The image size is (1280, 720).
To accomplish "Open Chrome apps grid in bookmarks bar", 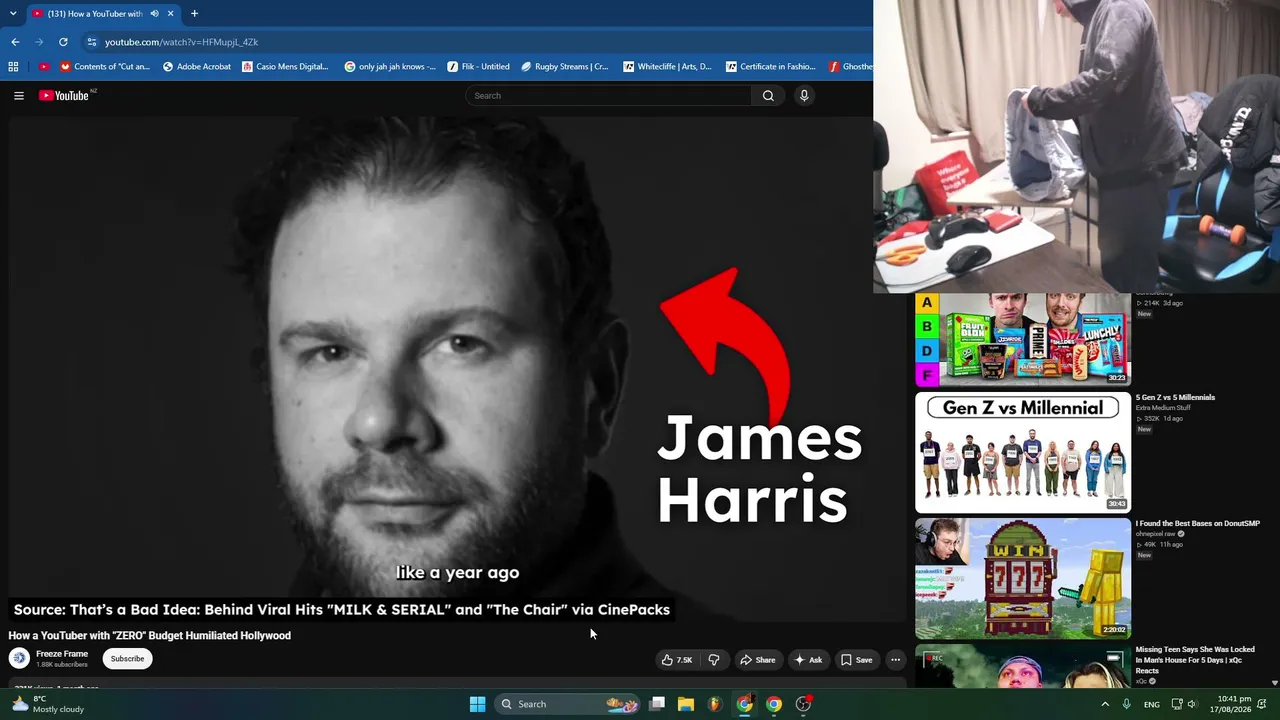I will pyautogui.click(x=13, y=67).
